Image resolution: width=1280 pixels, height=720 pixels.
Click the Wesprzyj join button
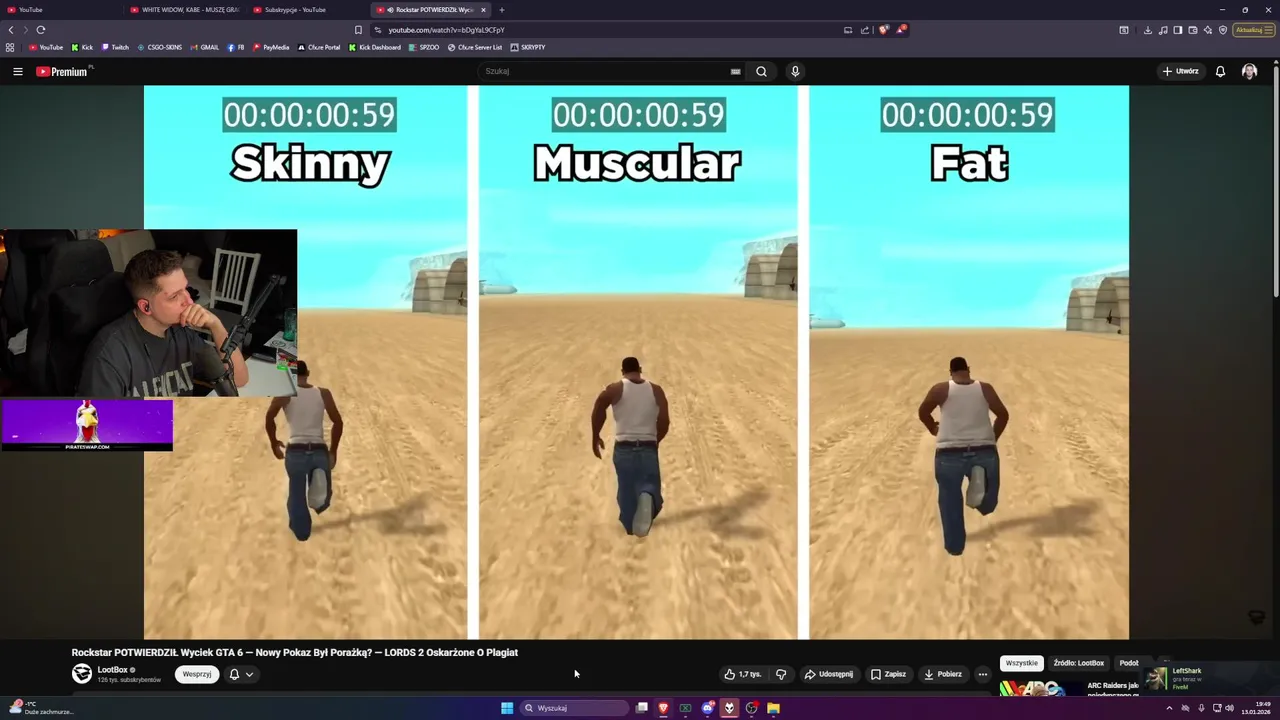click(197, 674)
